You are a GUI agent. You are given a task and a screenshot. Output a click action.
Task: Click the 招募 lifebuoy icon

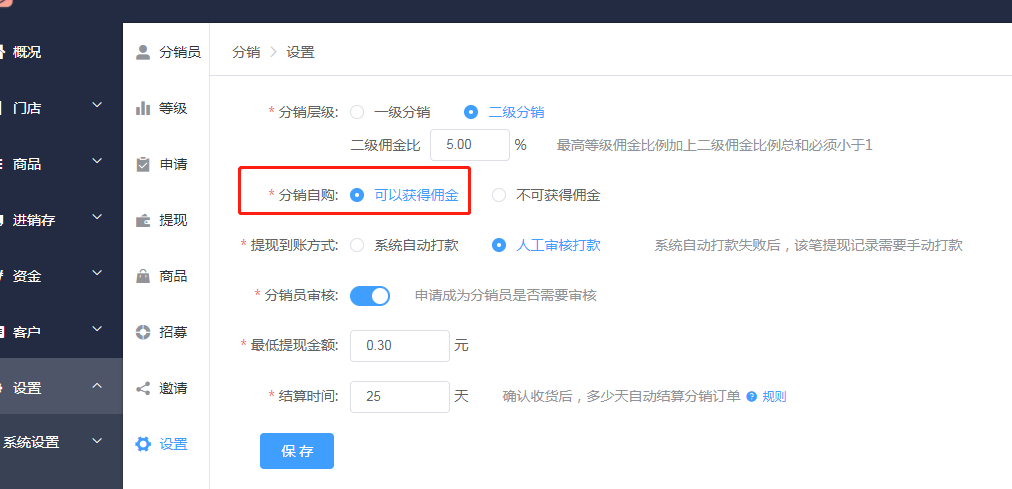click(143, 332)
